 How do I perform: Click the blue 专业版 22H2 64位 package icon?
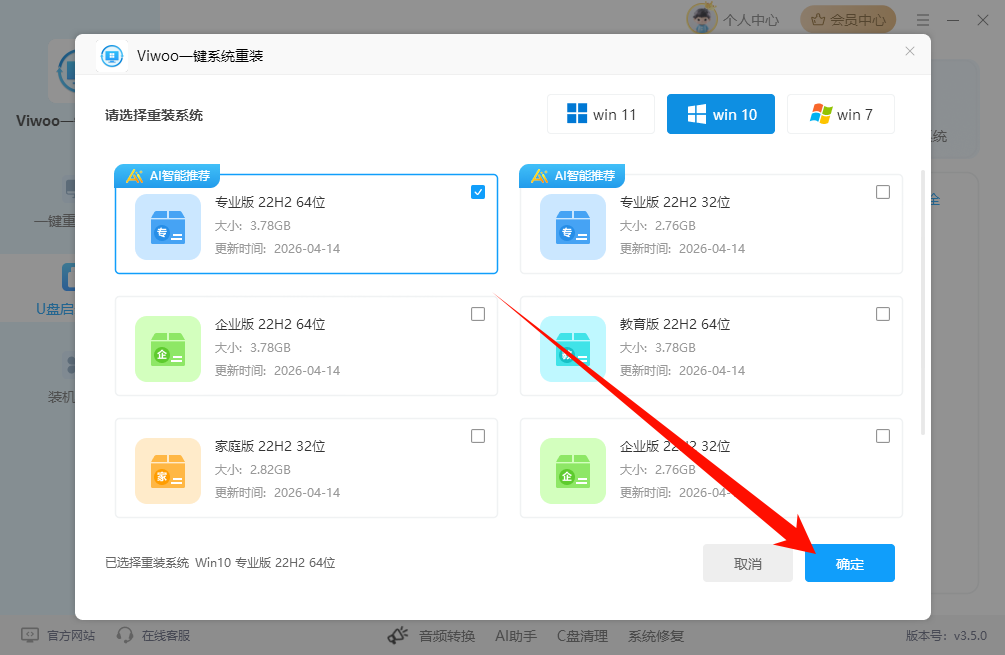coord(168,227)
